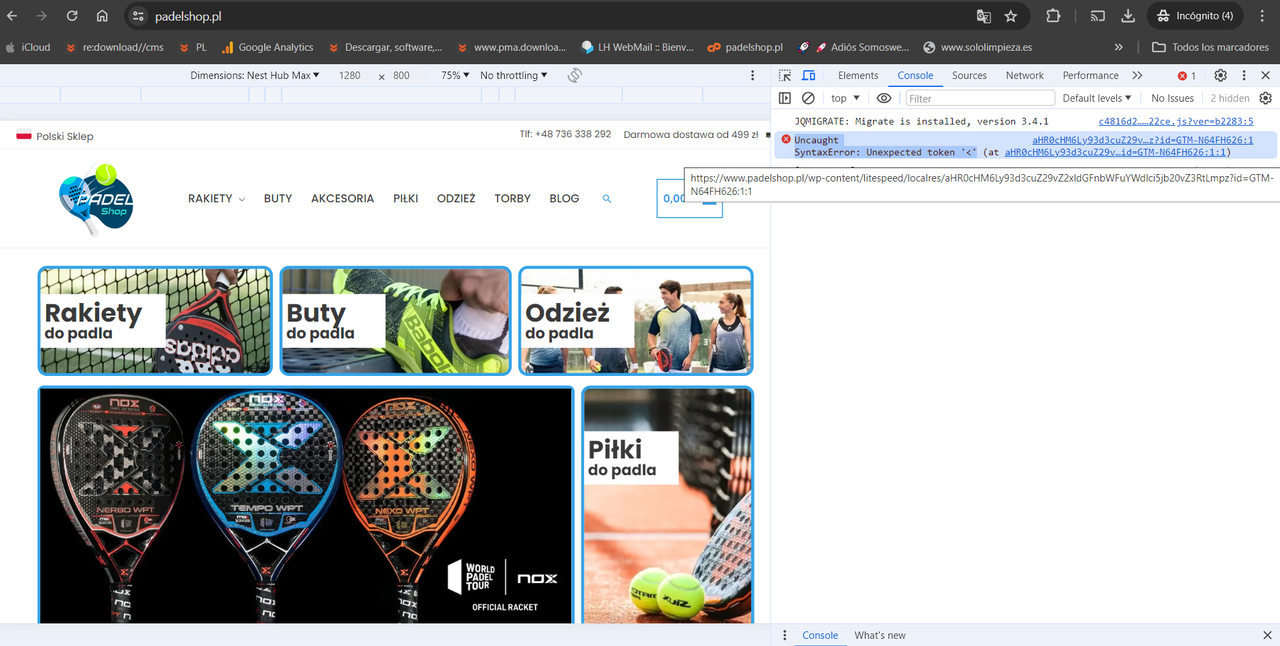Viewport: 1280px width, 646px height.
Task: Open Todos los marcadores folder
Action: pyautogui.click(x=1210, y=47)
